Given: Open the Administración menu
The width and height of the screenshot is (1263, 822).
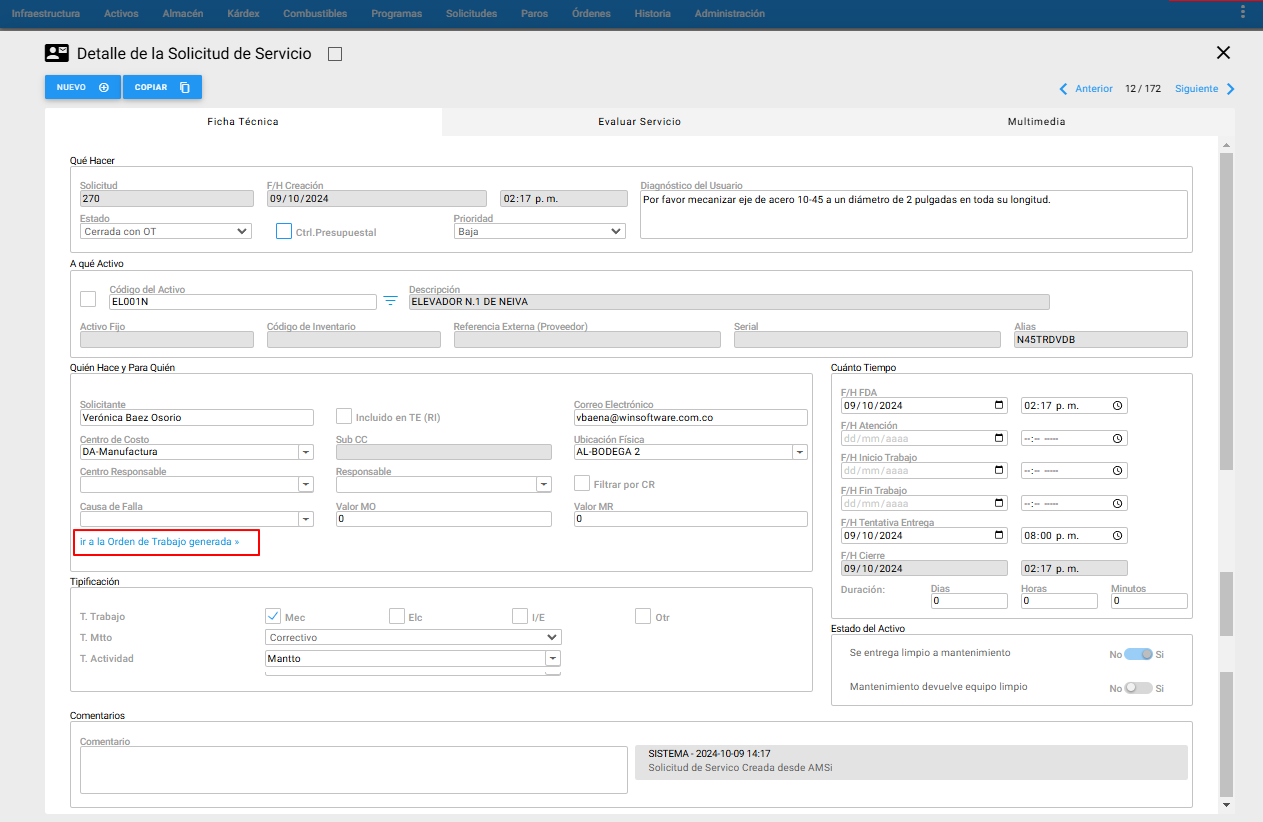Looking at the screenshot, I should [730, 14].
